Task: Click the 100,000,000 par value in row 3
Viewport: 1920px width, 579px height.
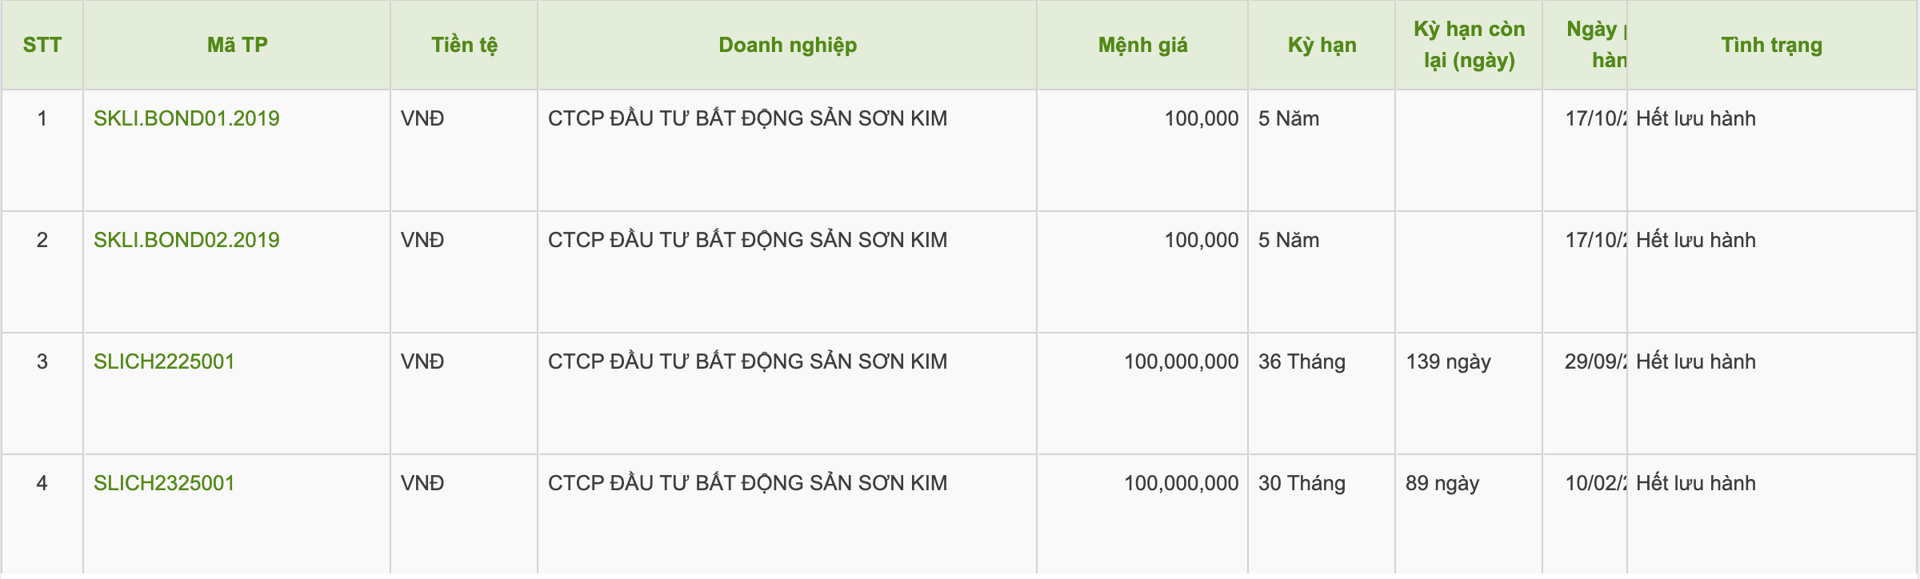Action: pyautogui.click(x=1181, y=361)
